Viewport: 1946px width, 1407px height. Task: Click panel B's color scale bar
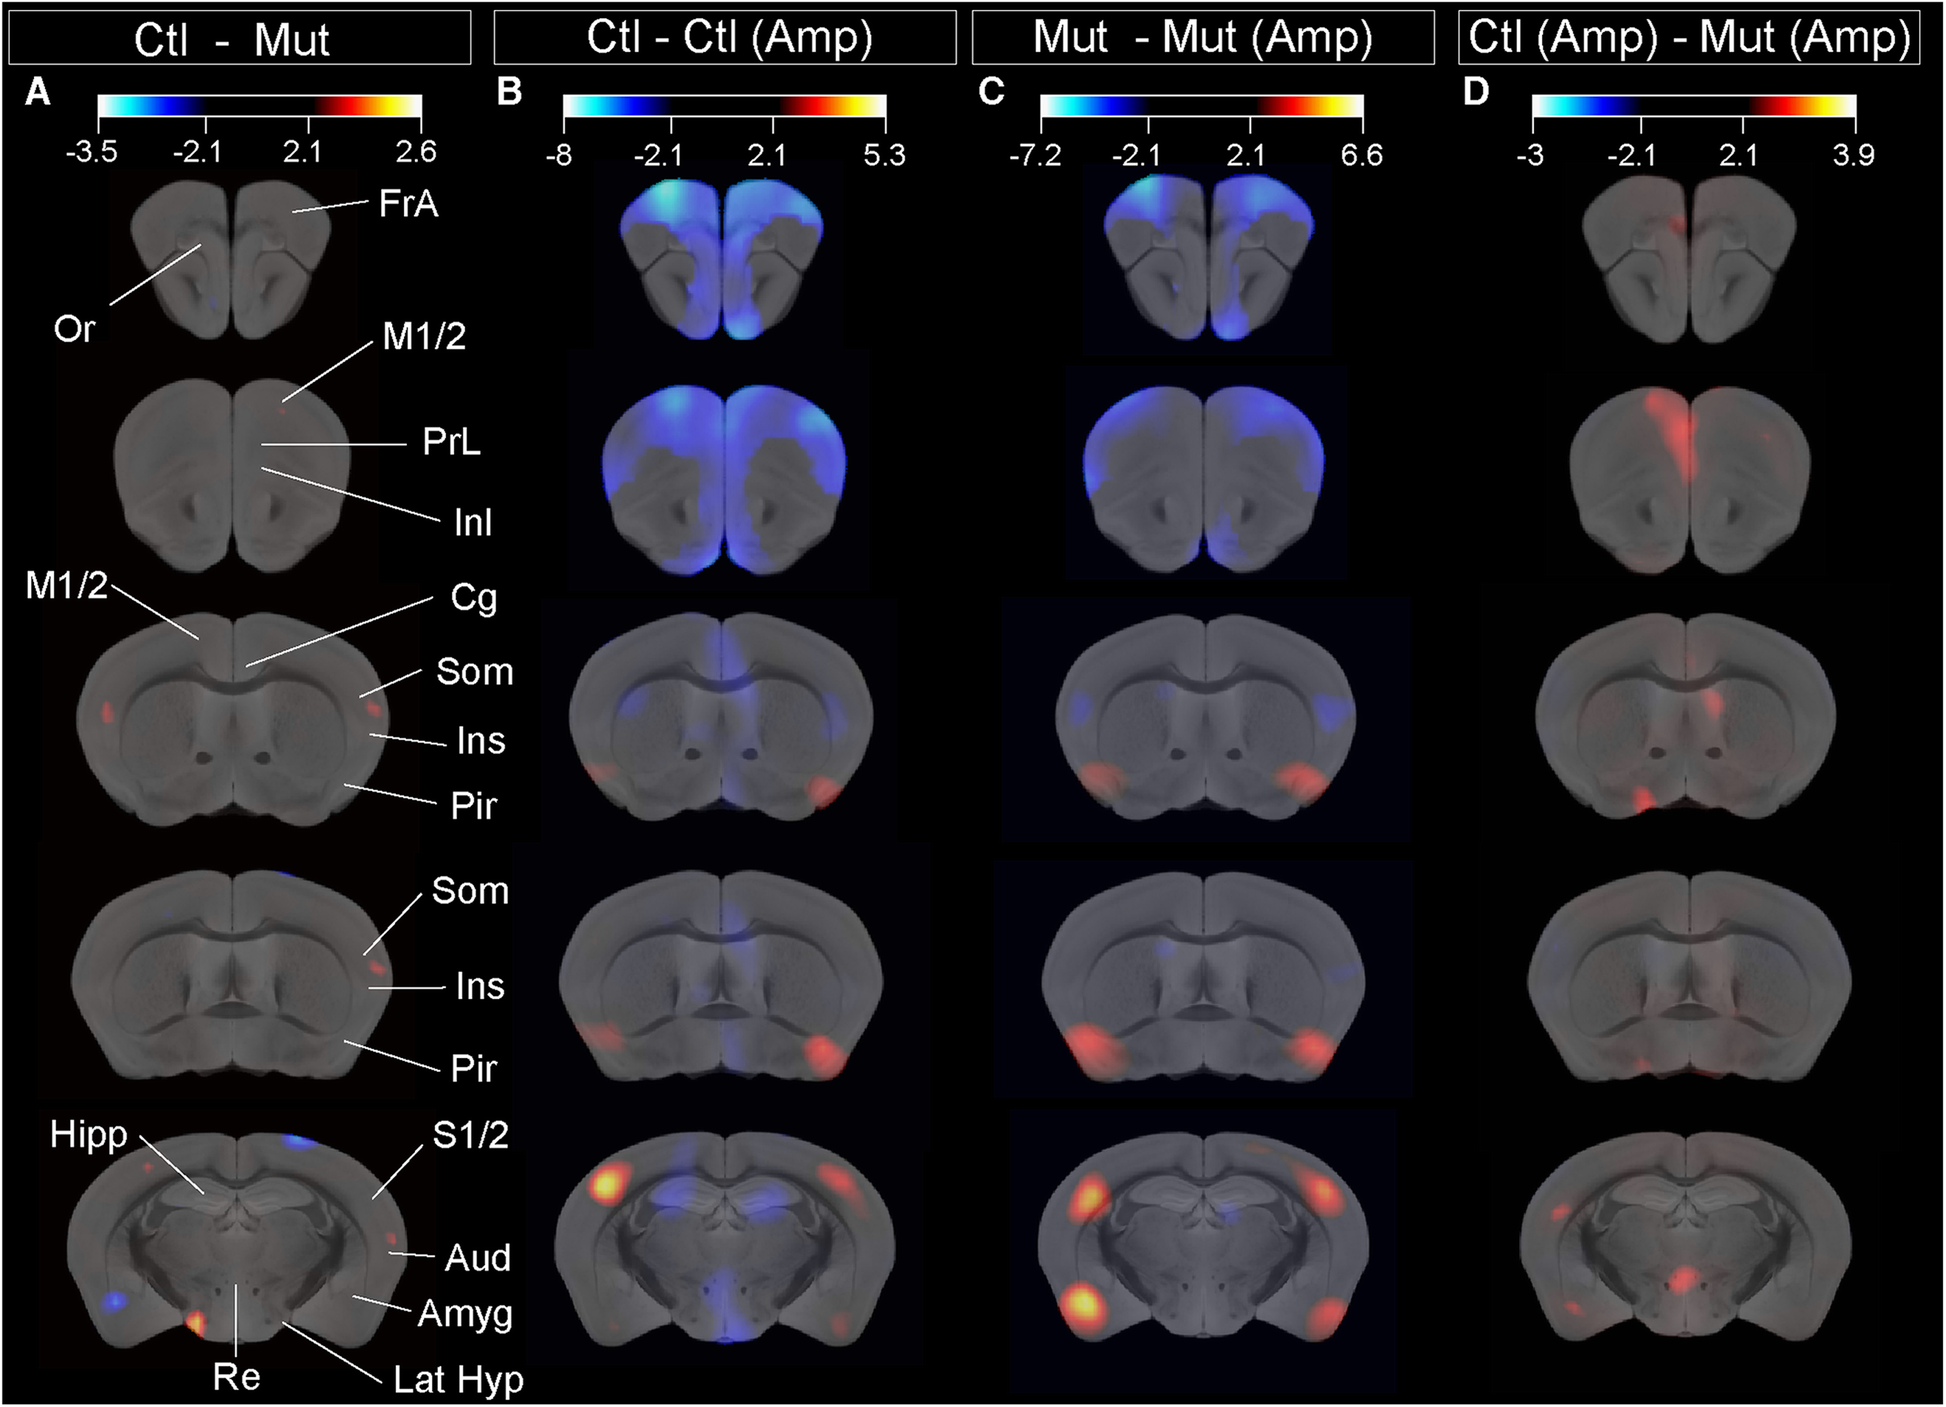click(724, 107)
